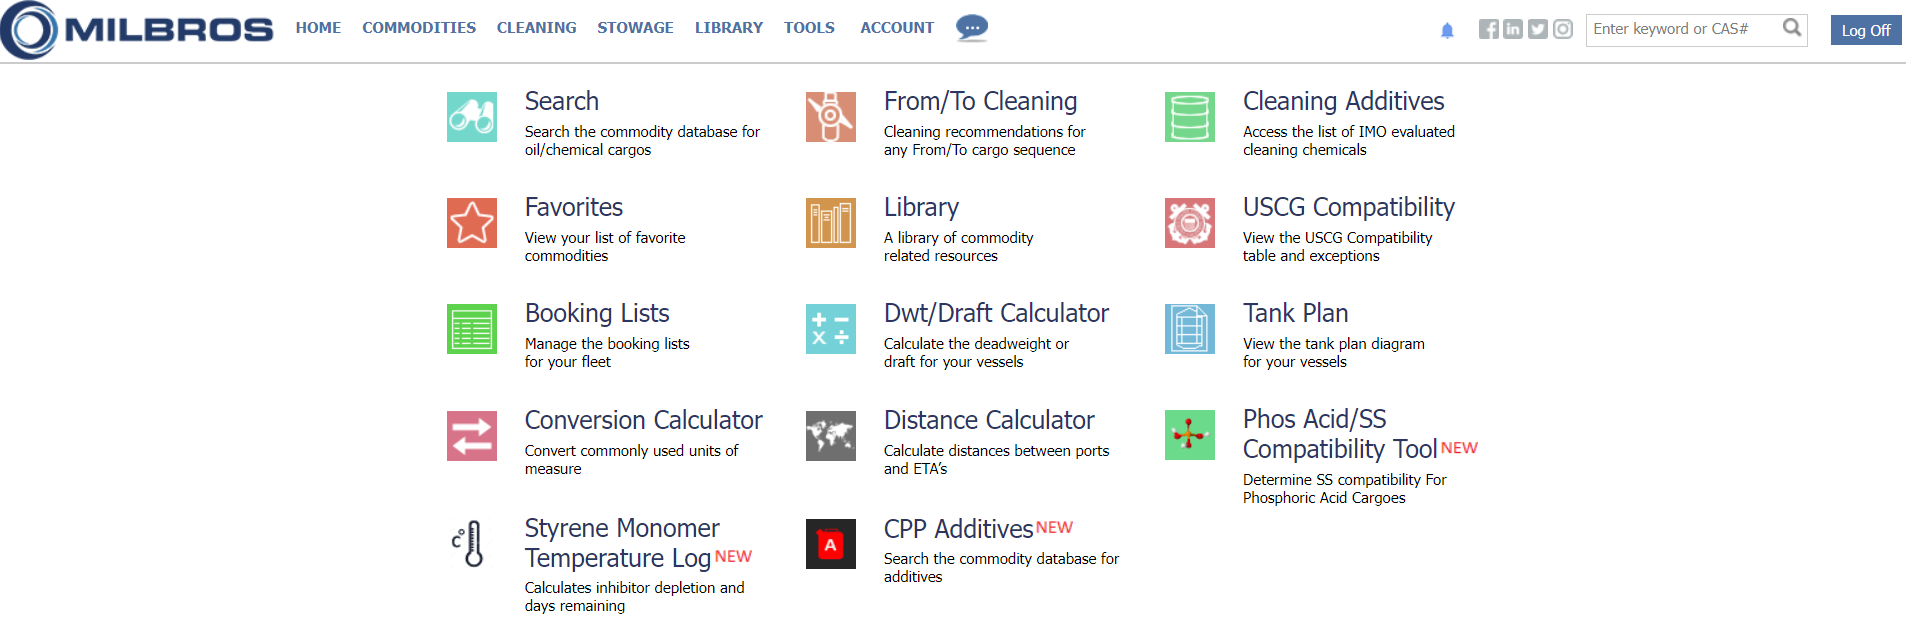Click the keyword or CAS# search field
Image resolution: width=1906 pixels, height=639 pixels.
click(x=1684, y=29)
